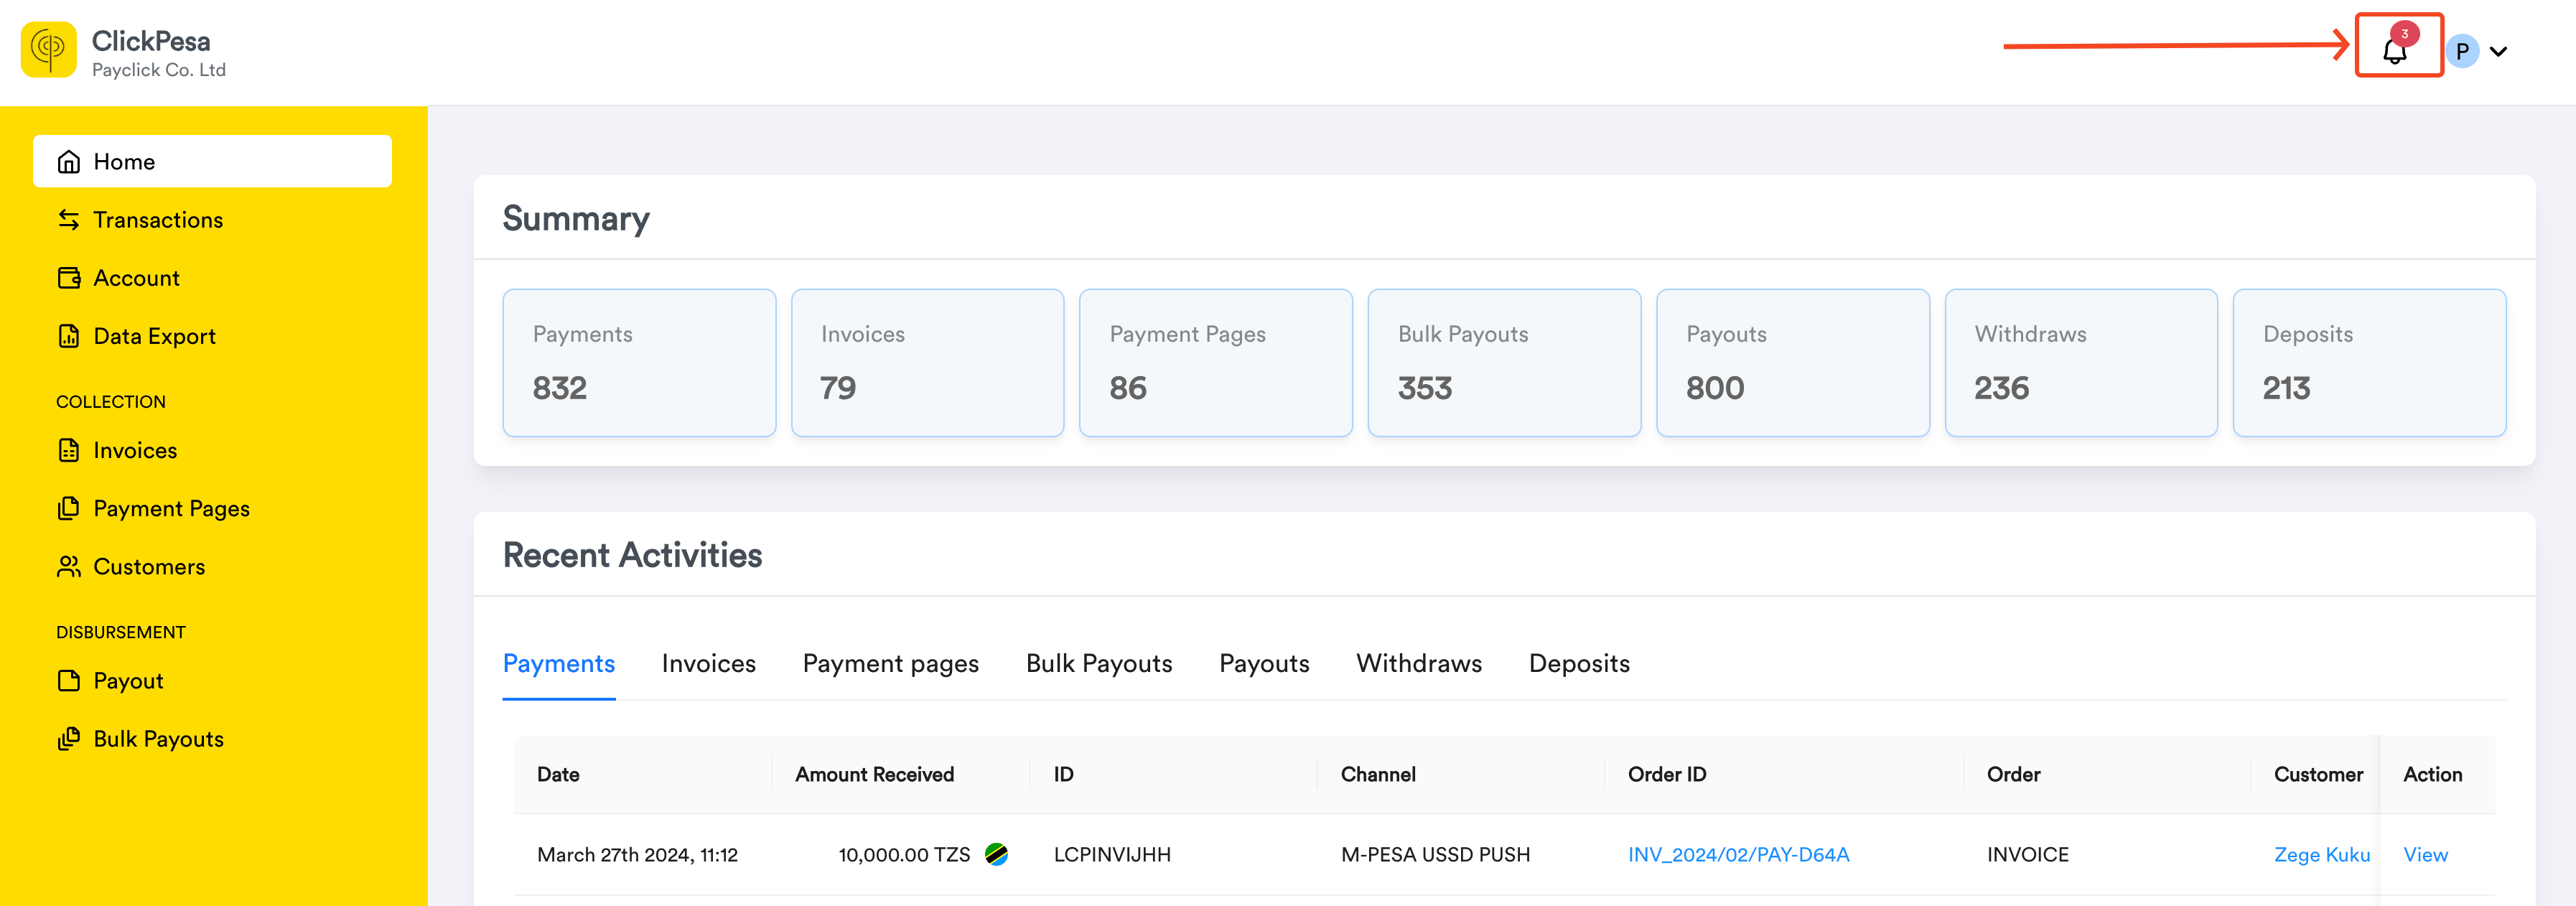This screenshot has height=906, width=2576.
Task: Click the Transactions arrows icon
Action: (69, 220)
